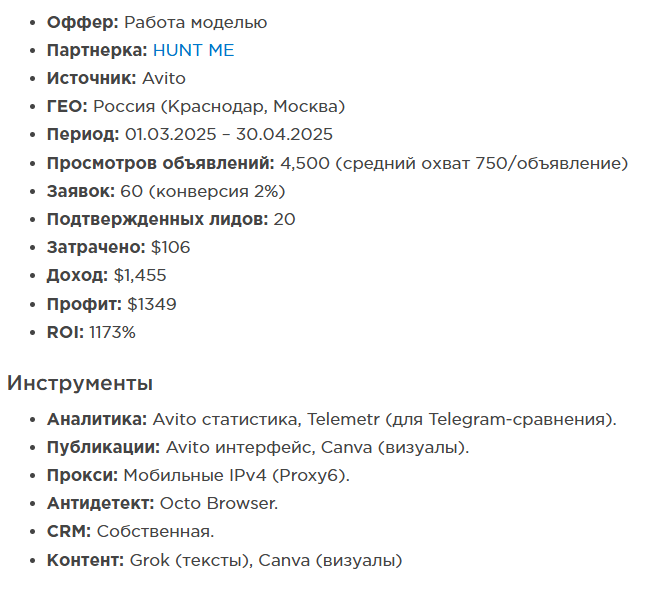Click the Затрачено $106 value
Viewport: 645px width, 595px height.
point(170,247)
